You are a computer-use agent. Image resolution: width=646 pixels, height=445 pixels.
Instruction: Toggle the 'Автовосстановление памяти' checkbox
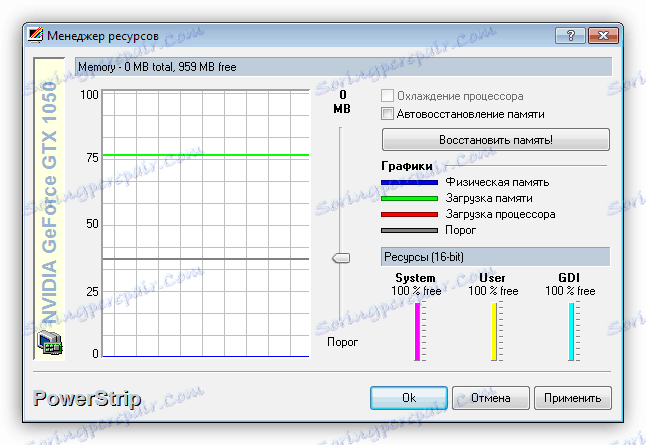click(x=387, y=114)
